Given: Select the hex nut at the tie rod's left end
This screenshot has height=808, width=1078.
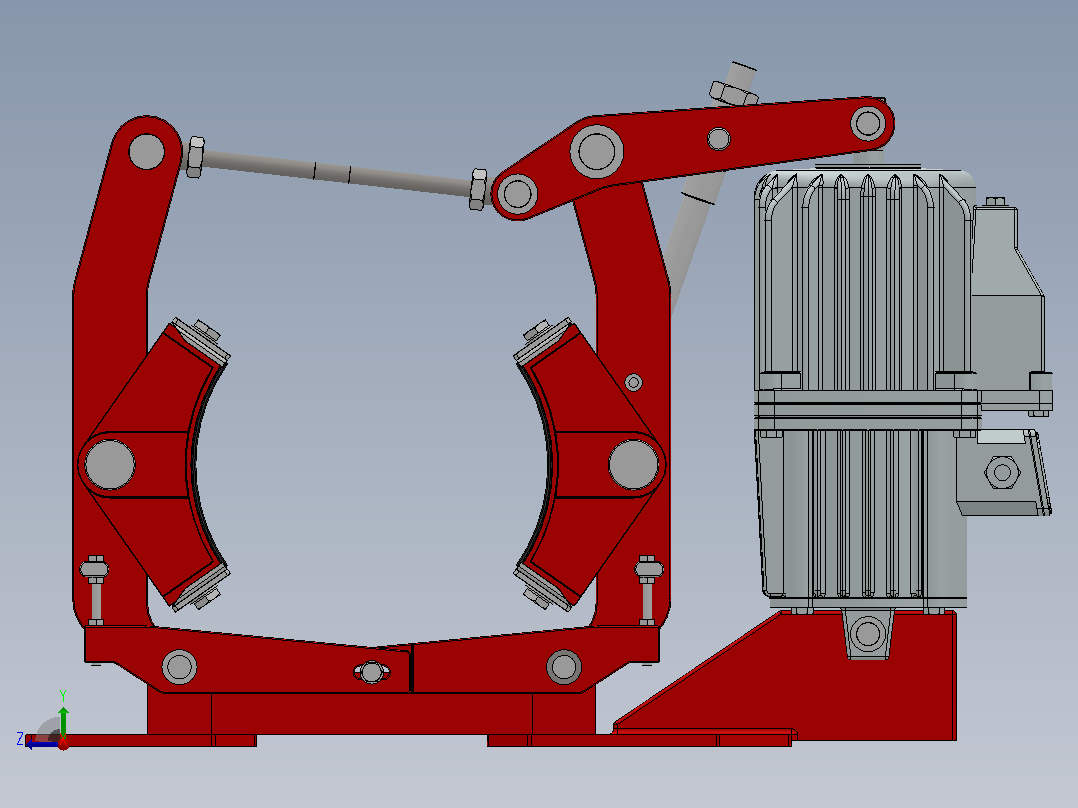Looking at the screenshot, I should pyautogui.click(x=195, y=157).
